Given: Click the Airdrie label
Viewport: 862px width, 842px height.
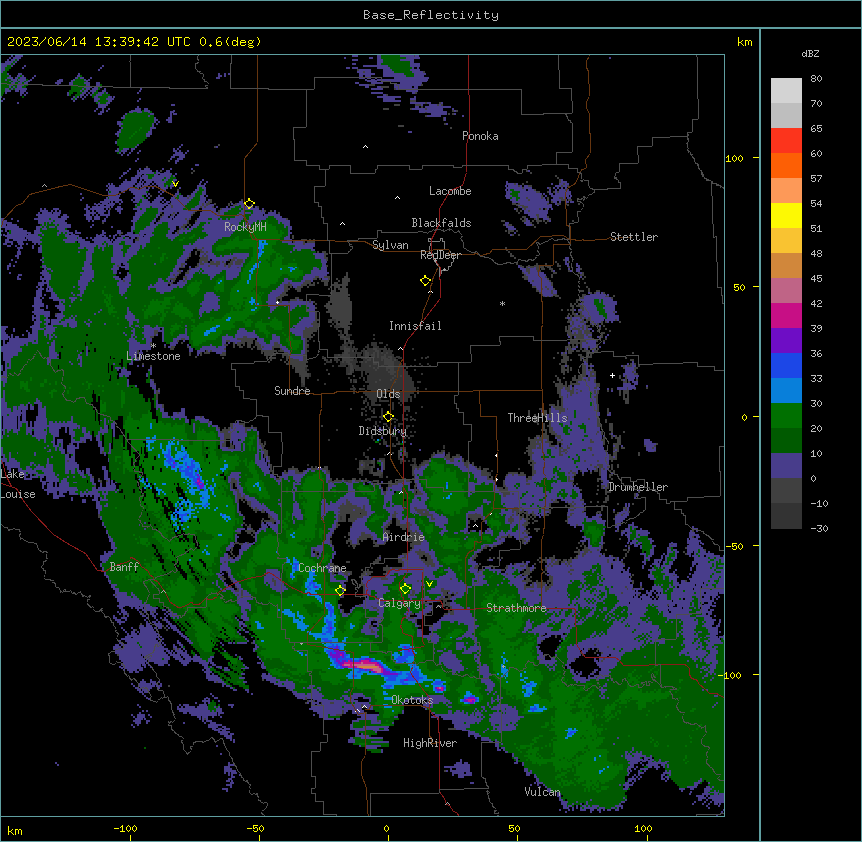Looking at the screenshot, I should (404, 537).
